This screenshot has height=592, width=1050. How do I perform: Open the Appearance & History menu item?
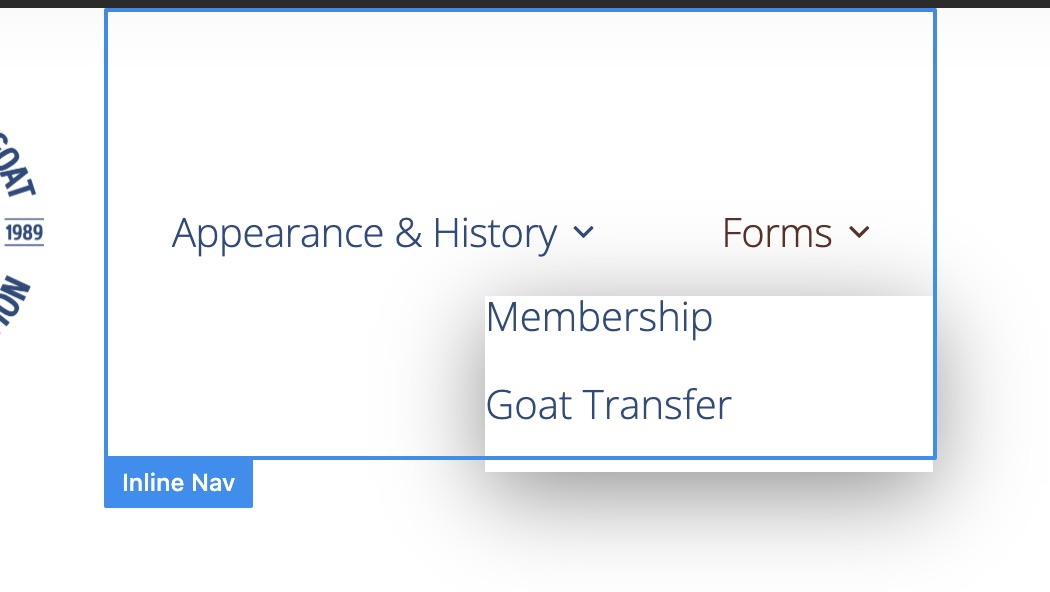(364, 234)
